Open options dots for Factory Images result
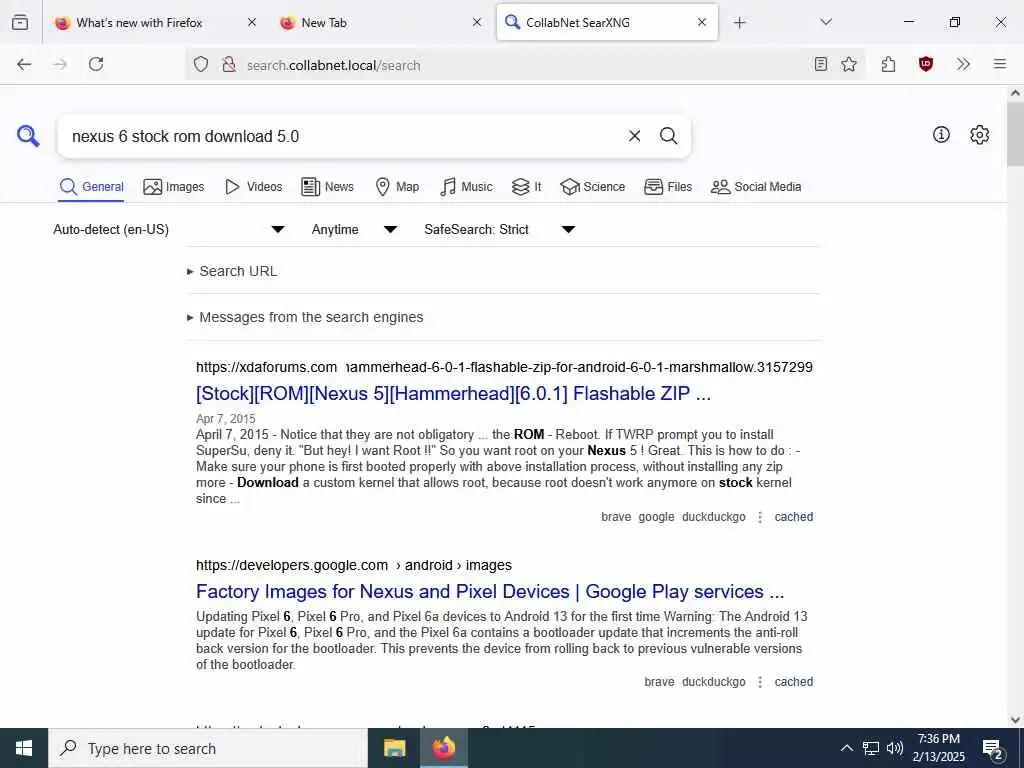This screenshot has width=1024, height=768. pos(760,682)
